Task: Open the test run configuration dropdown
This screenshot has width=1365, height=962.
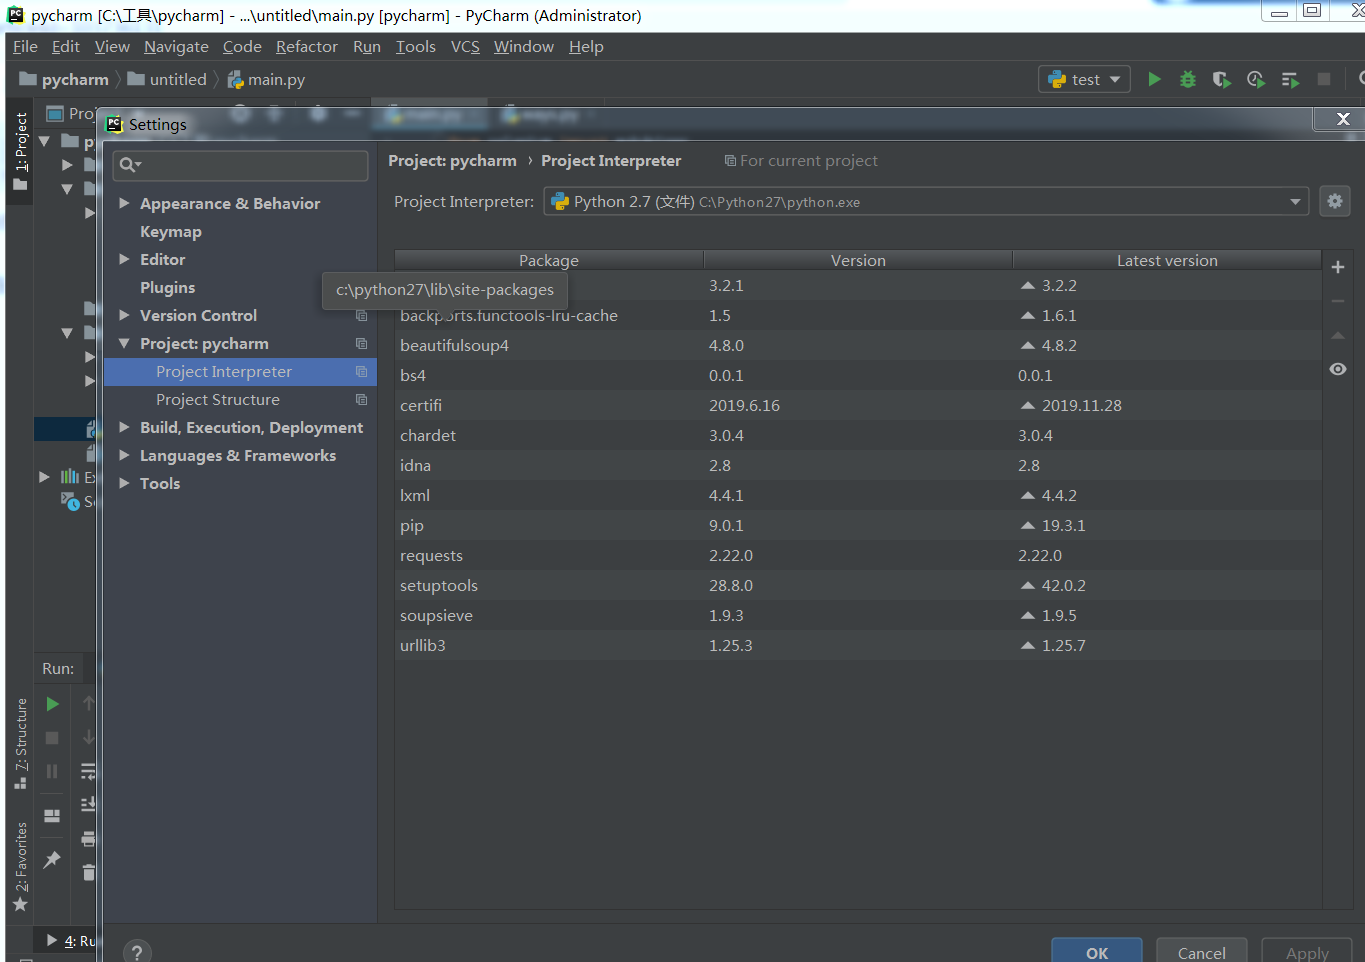Action: [1084, 79]
